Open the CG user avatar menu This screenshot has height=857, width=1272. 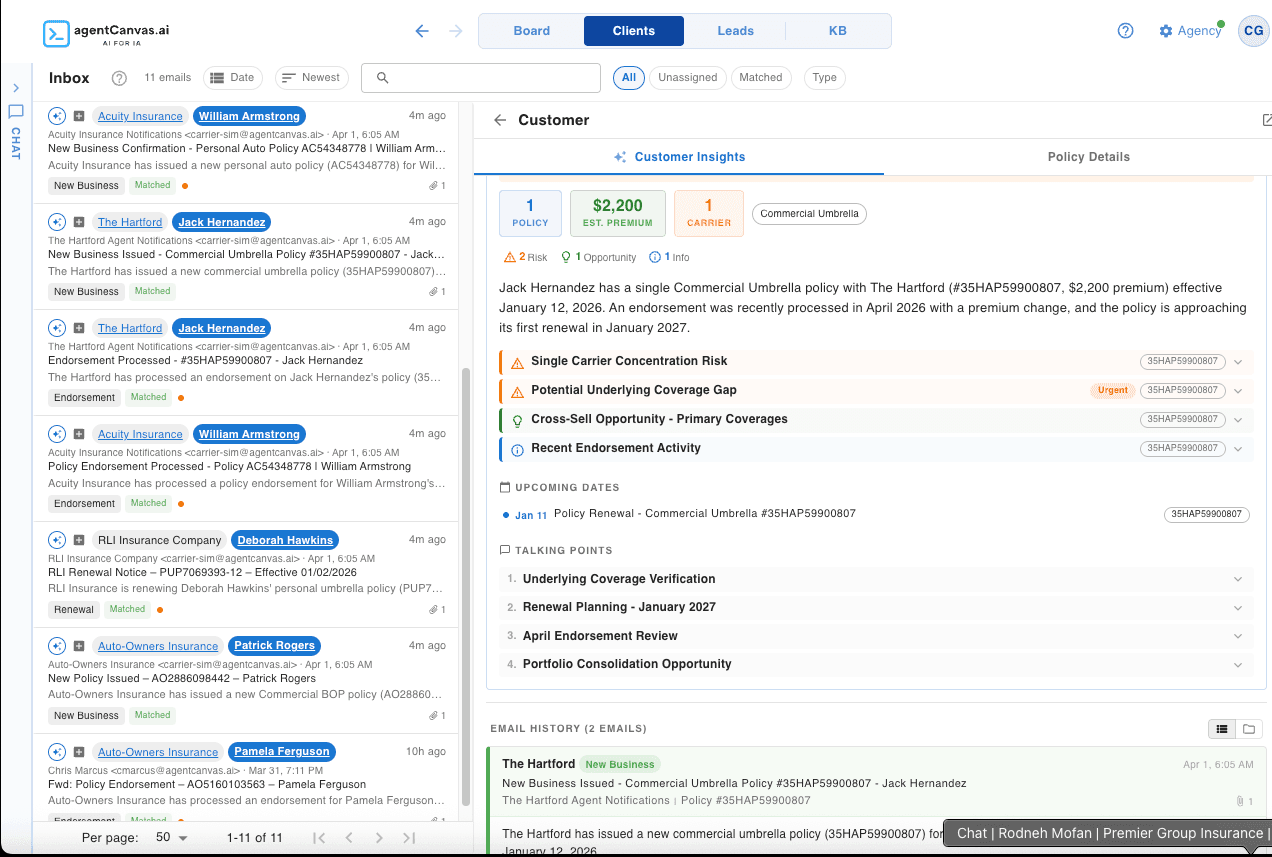pyautogui.click(x=1253, y=31)
